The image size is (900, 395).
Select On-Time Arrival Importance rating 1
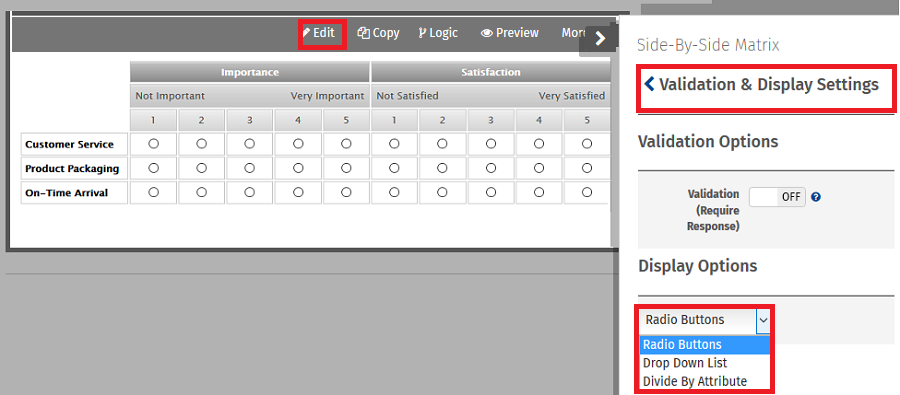[153, 192]
